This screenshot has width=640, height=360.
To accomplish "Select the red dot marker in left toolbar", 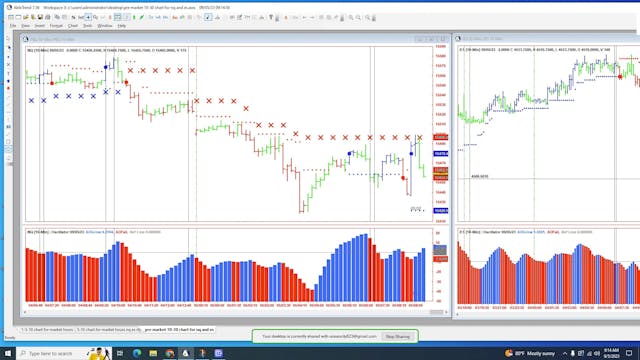I will coord(8,88).
